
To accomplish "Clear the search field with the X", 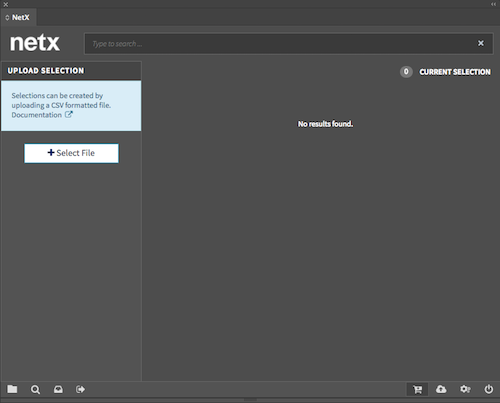I will [481, 43].
